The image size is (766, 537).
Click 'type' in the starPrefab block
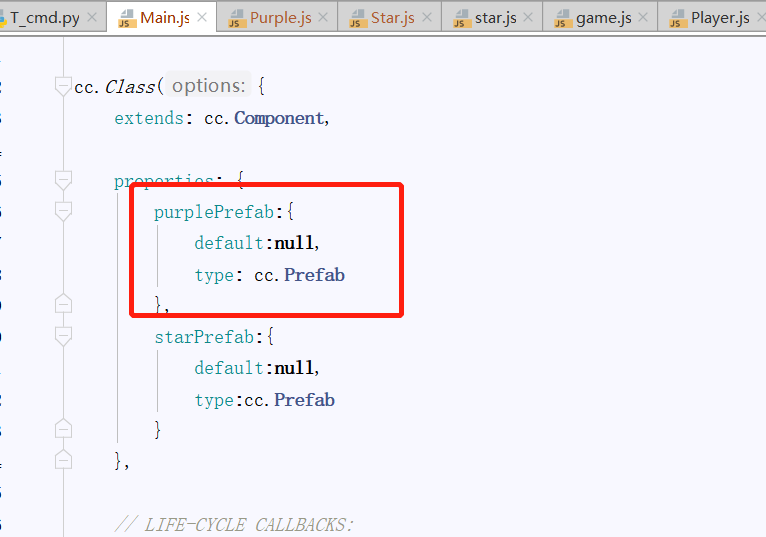214,401
